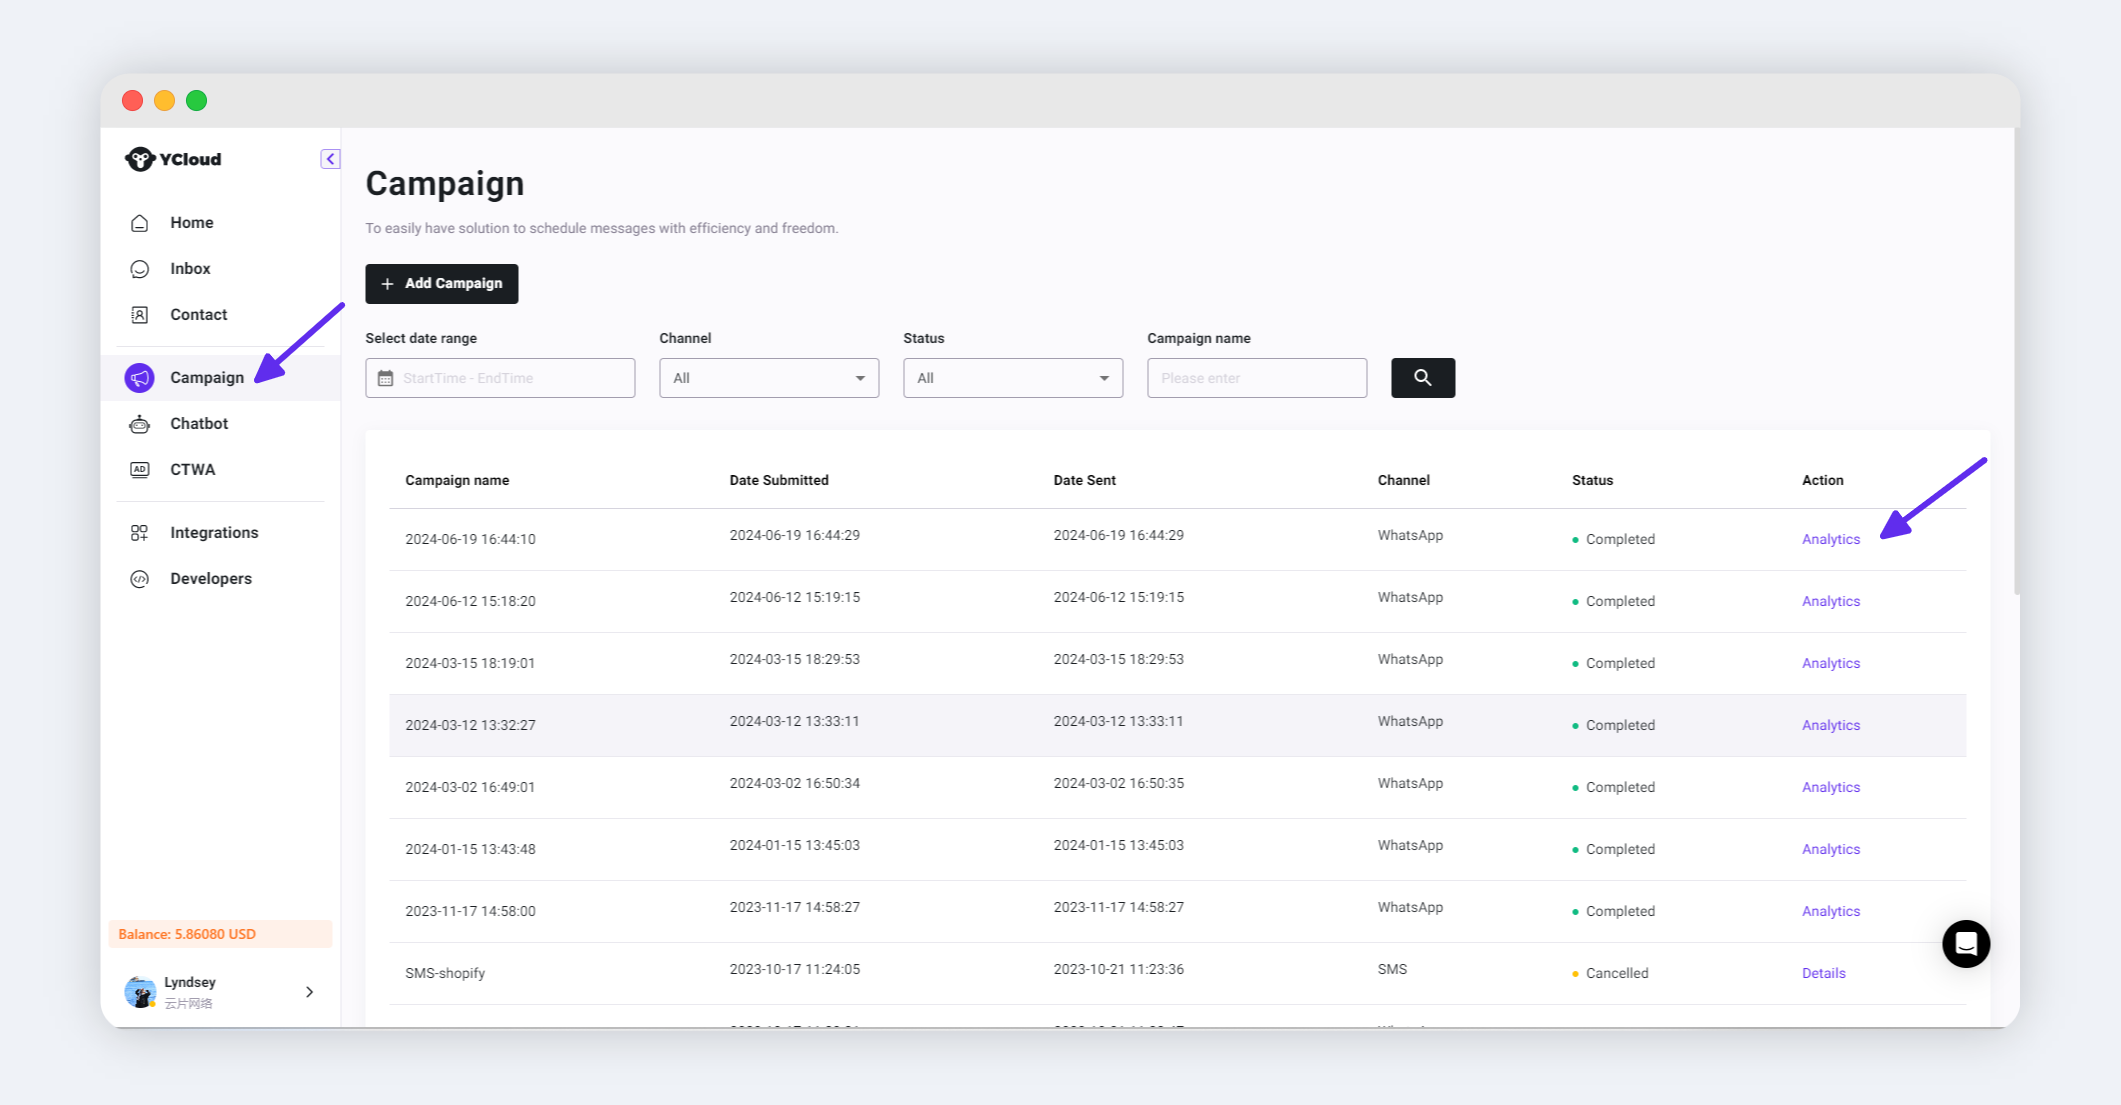Expand the Channel filter dropdown
Image resolution: width=2121 pixels, height=1105 pixels.
[x=768, y=378]
